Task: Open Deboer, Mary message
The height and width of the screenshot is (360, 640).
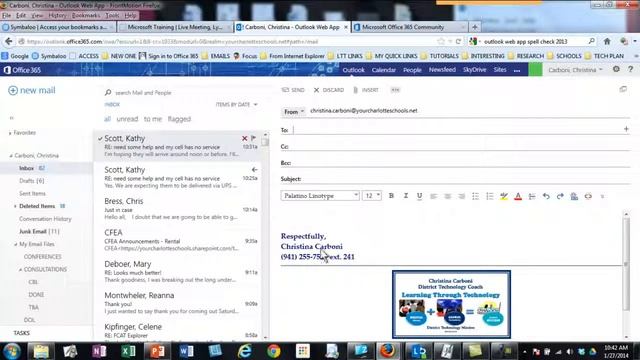Action: tap(178, 272)
